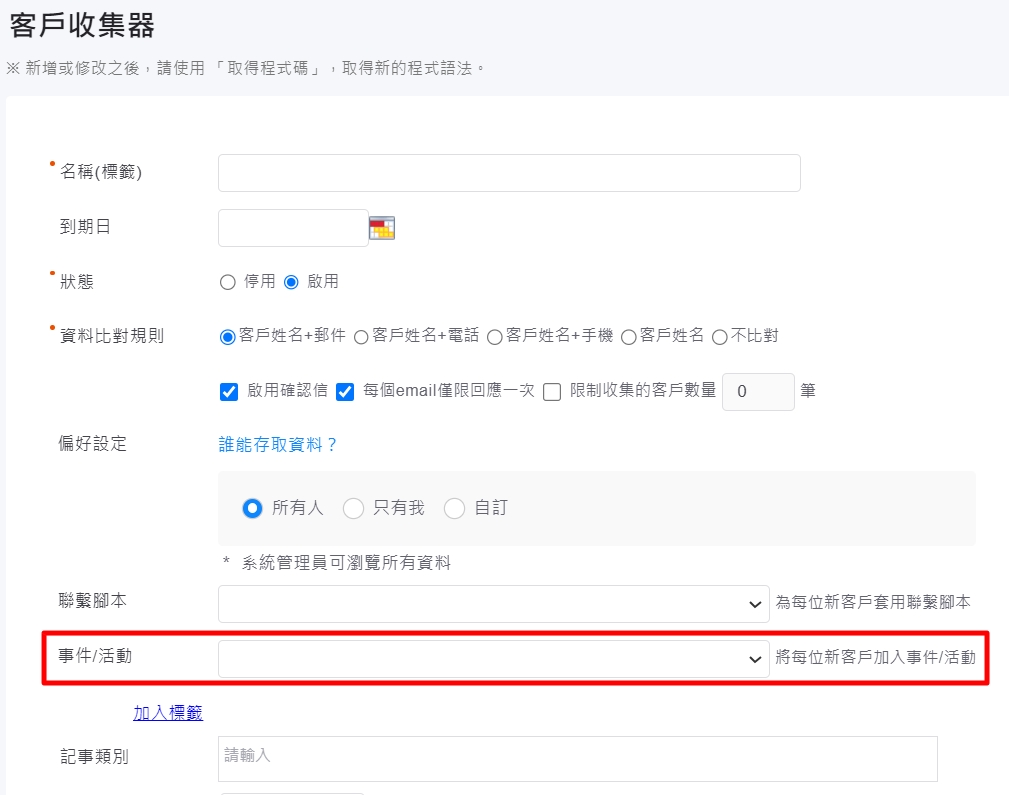Choose 客戶姓名+郵件 matching rule
This screenshot has width=1009, height=795.
[x=227, y=337]
